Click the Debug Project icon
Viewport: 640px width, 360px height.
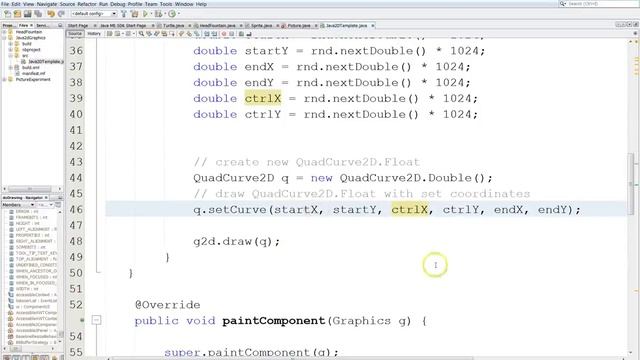[x=158, y=14]
